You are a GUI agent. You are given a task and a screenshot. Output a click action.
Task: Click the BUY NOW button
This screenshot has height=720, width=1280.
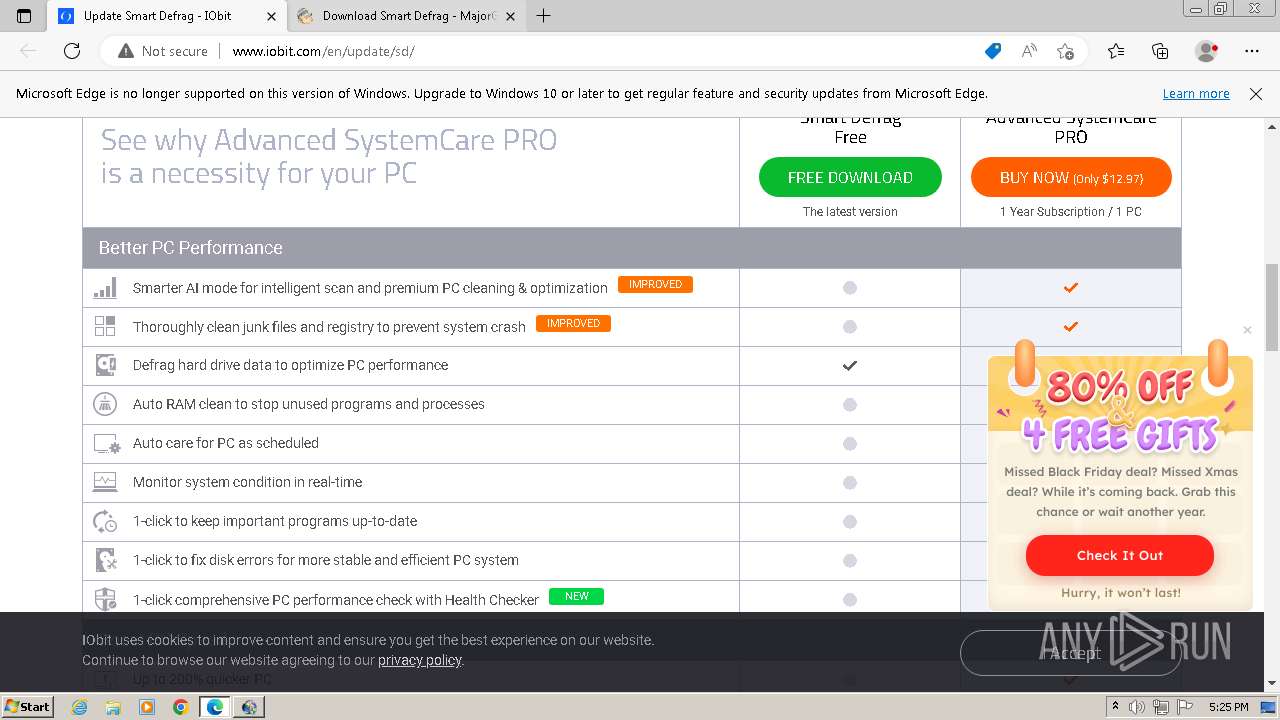[1071, 177]
